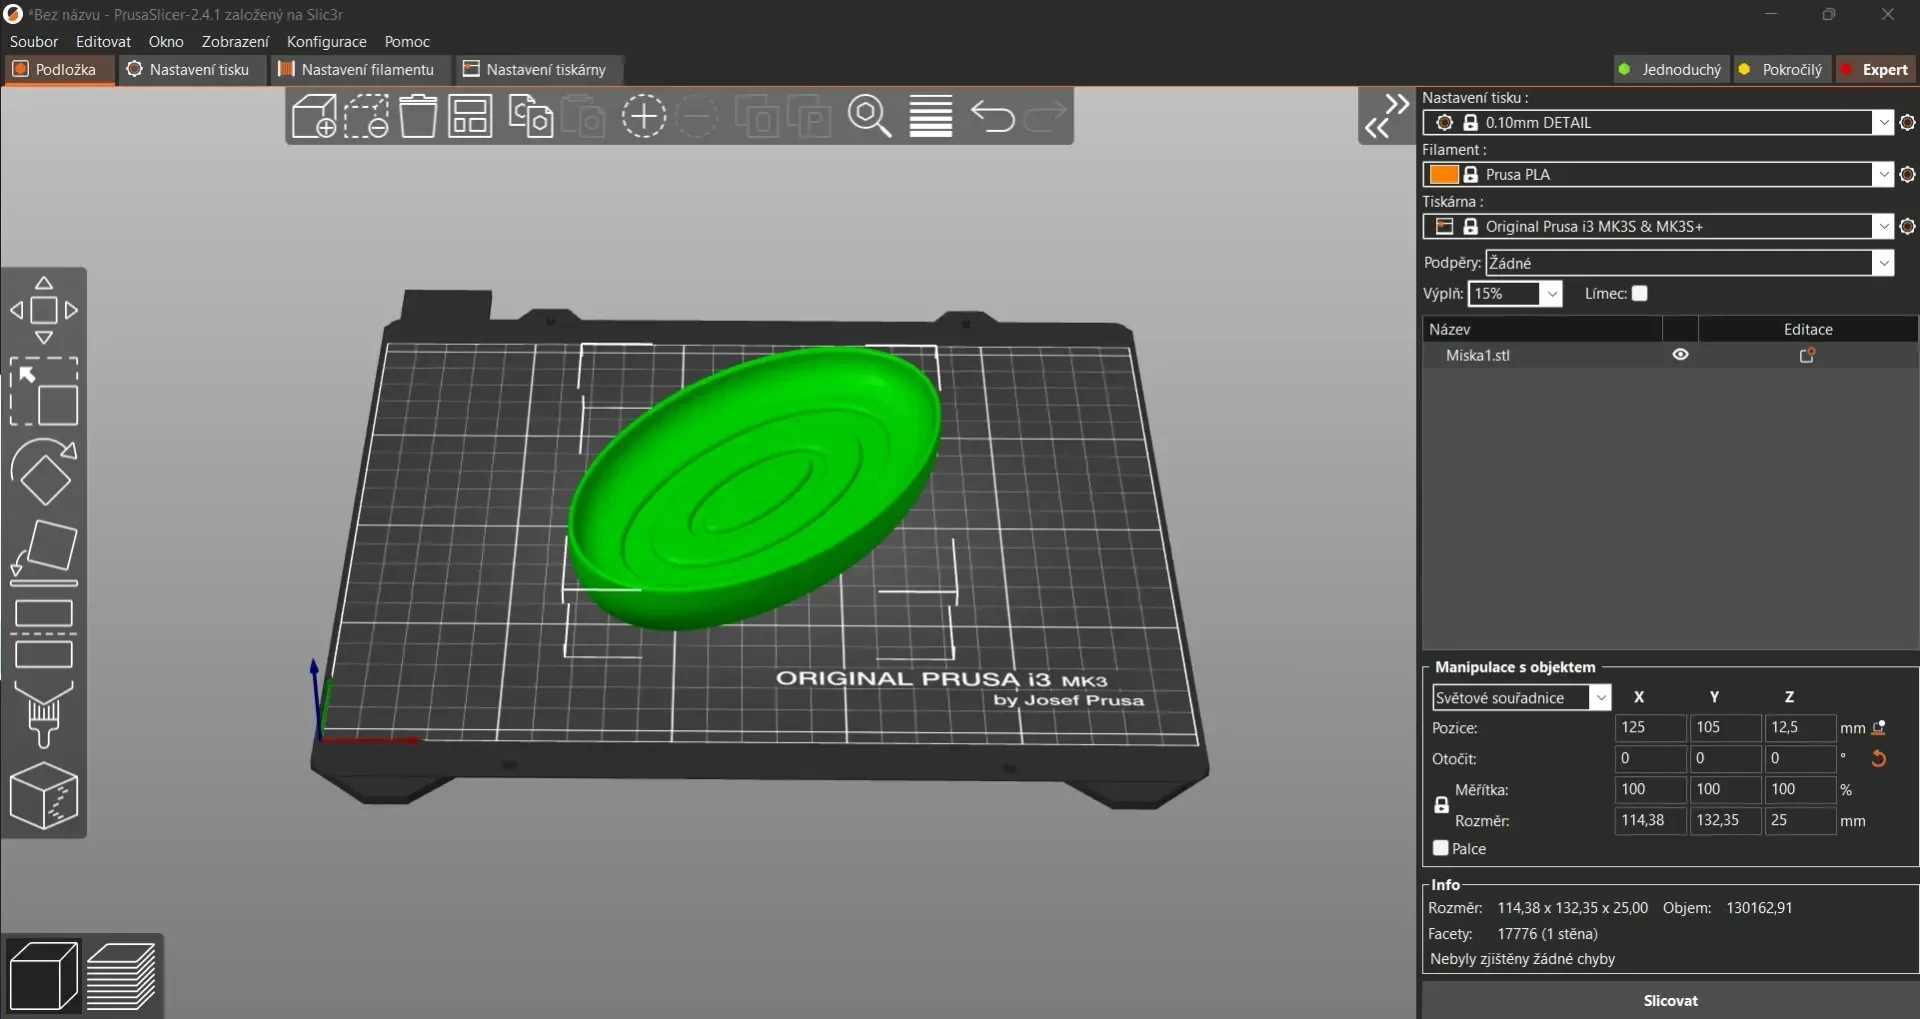The width and height of the screenshot is (1920, 1019).
Task: Click the X position field
Action: click(x=1650, y=728)
